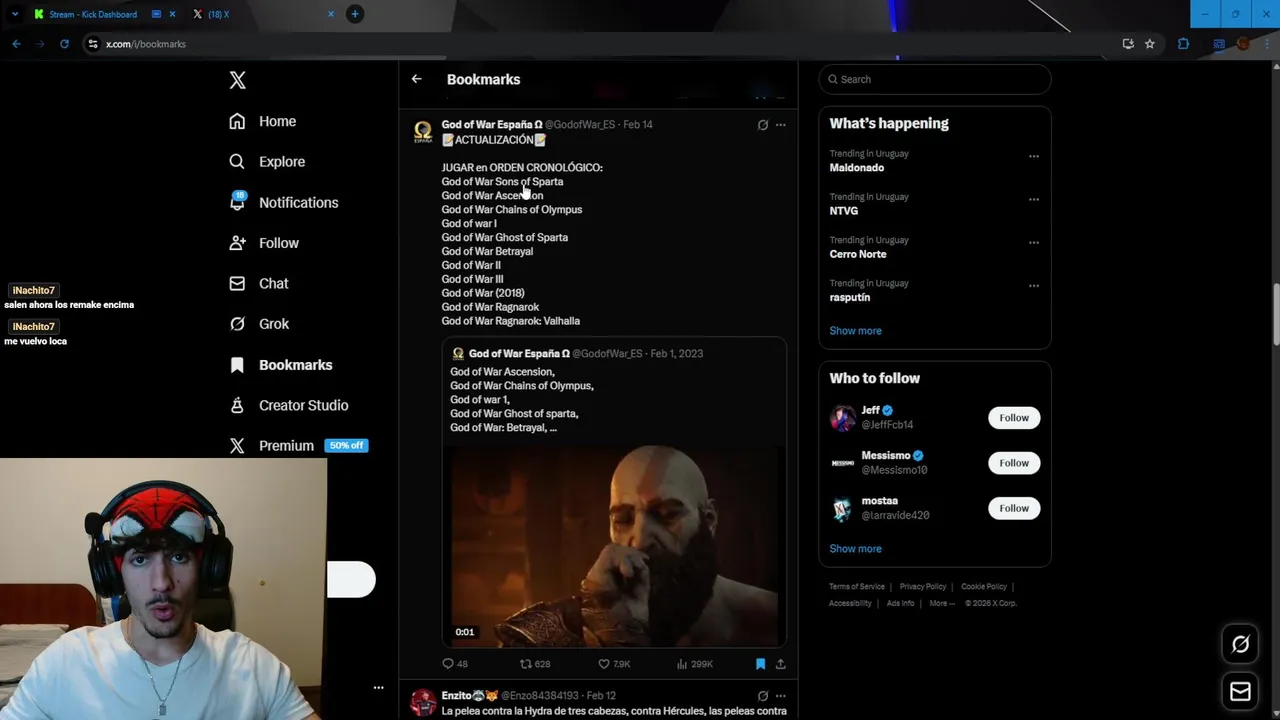This screenshot has height=720, width=1280.
Task: Close the (18) X tab
Action: [x=331, y=14]
